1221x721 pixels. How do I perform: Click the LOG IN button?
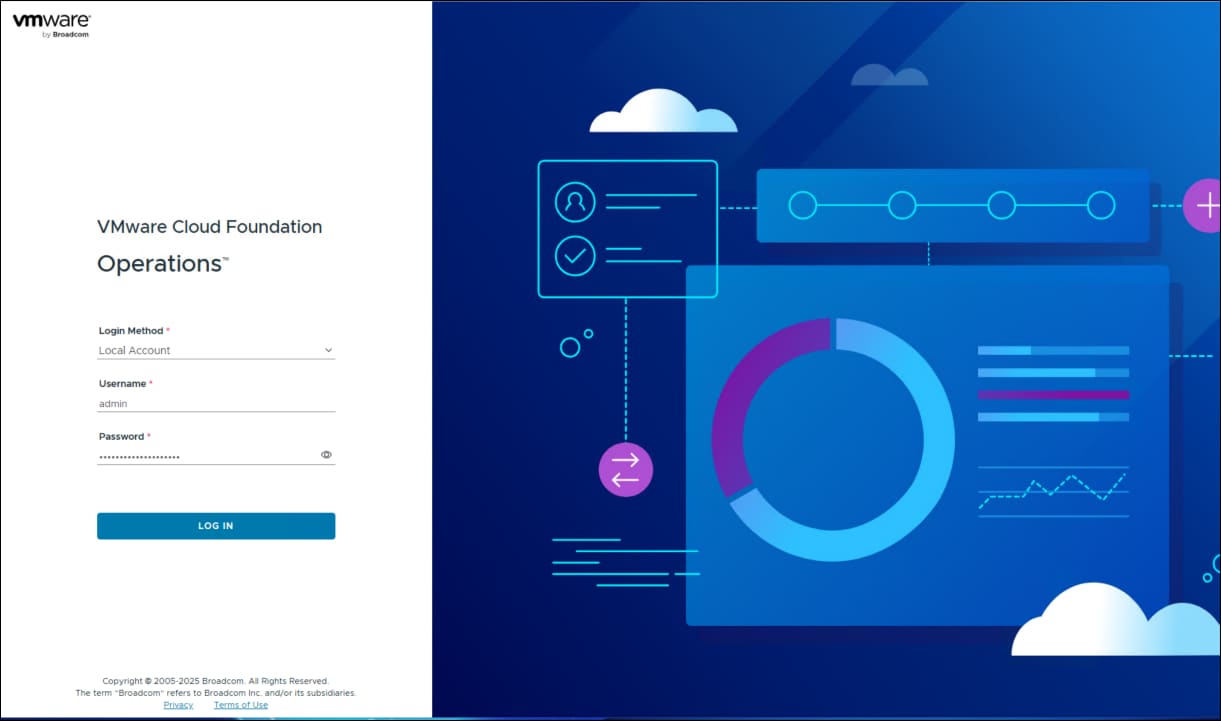tap(216, 526)
